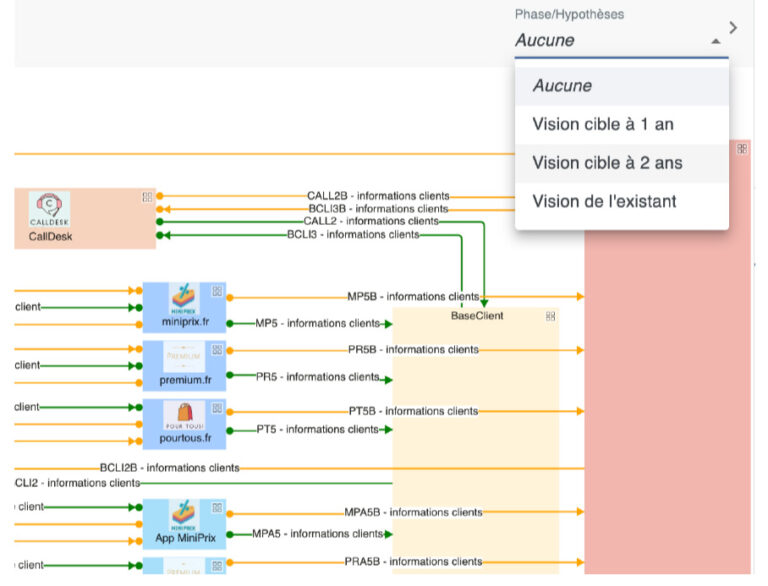This screenshot has width=768, height=586.
Task: Click flow label PR5B - informations clients
Action: [413, 350]
